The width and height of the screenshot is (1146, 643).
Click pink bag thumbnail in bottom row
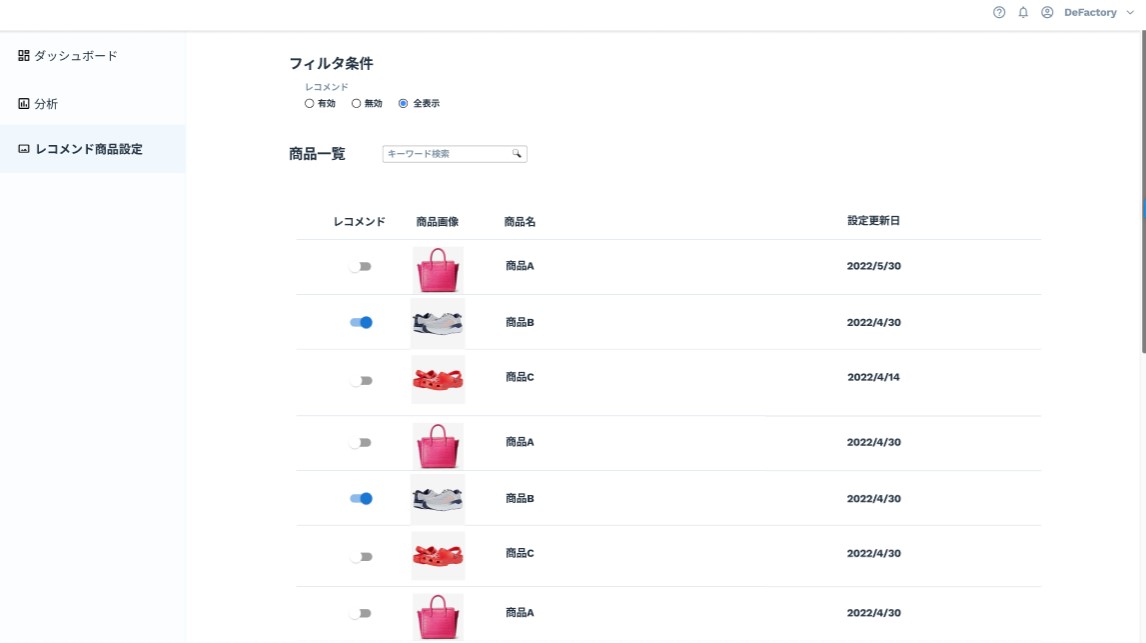[438, 617]
